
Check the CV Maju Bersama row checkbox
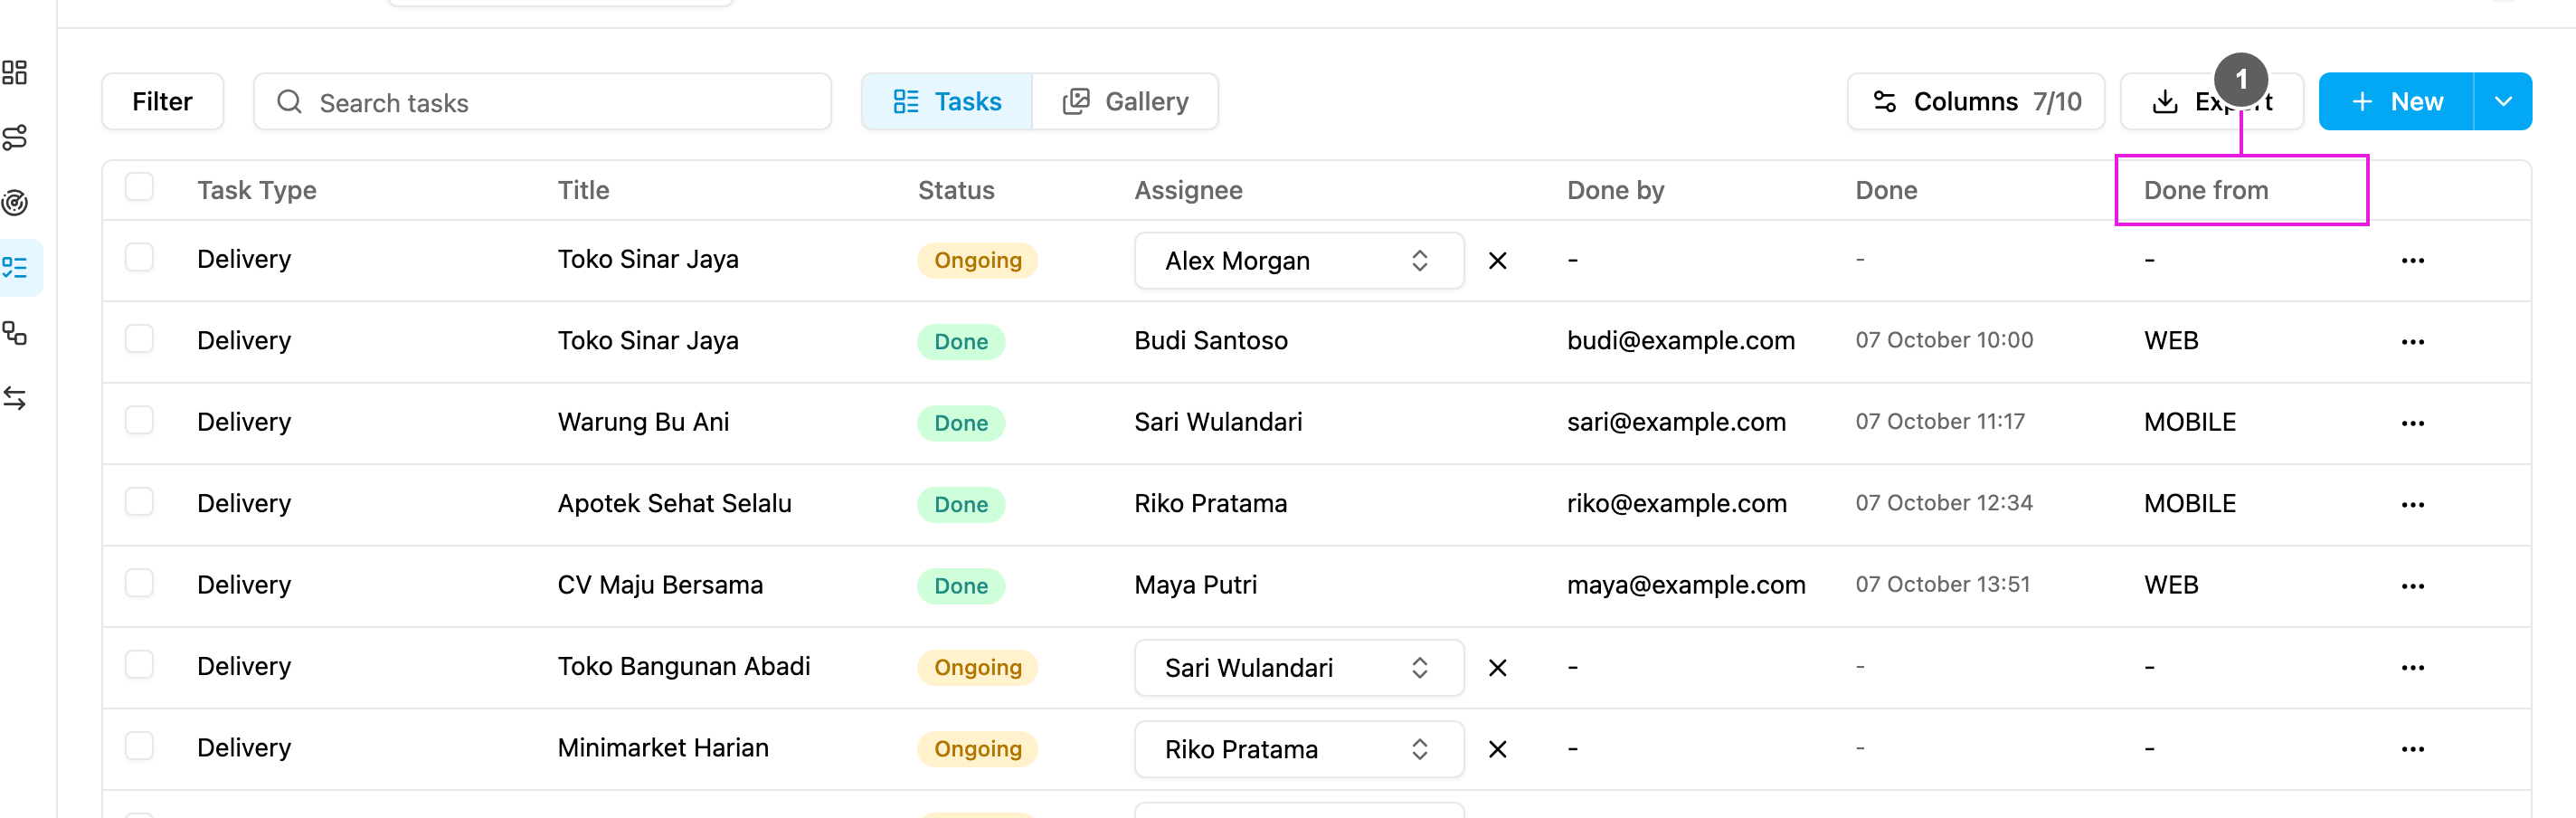pos(139,582)
